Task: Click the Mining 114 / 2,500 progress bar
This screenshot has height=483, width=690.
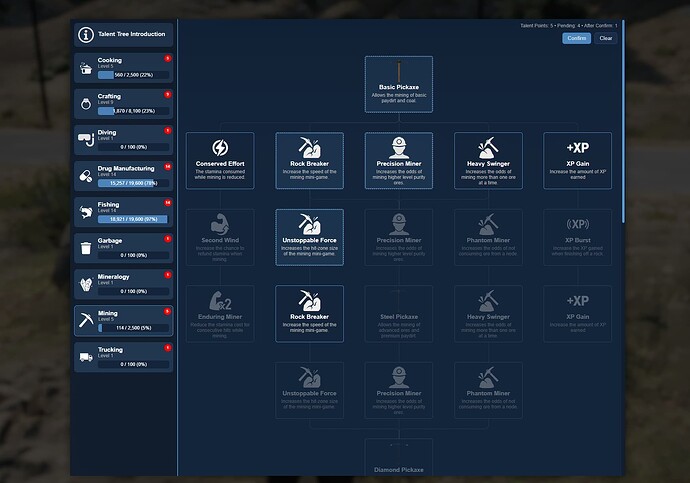Action: pyautogui.click(x=133, y=328)
